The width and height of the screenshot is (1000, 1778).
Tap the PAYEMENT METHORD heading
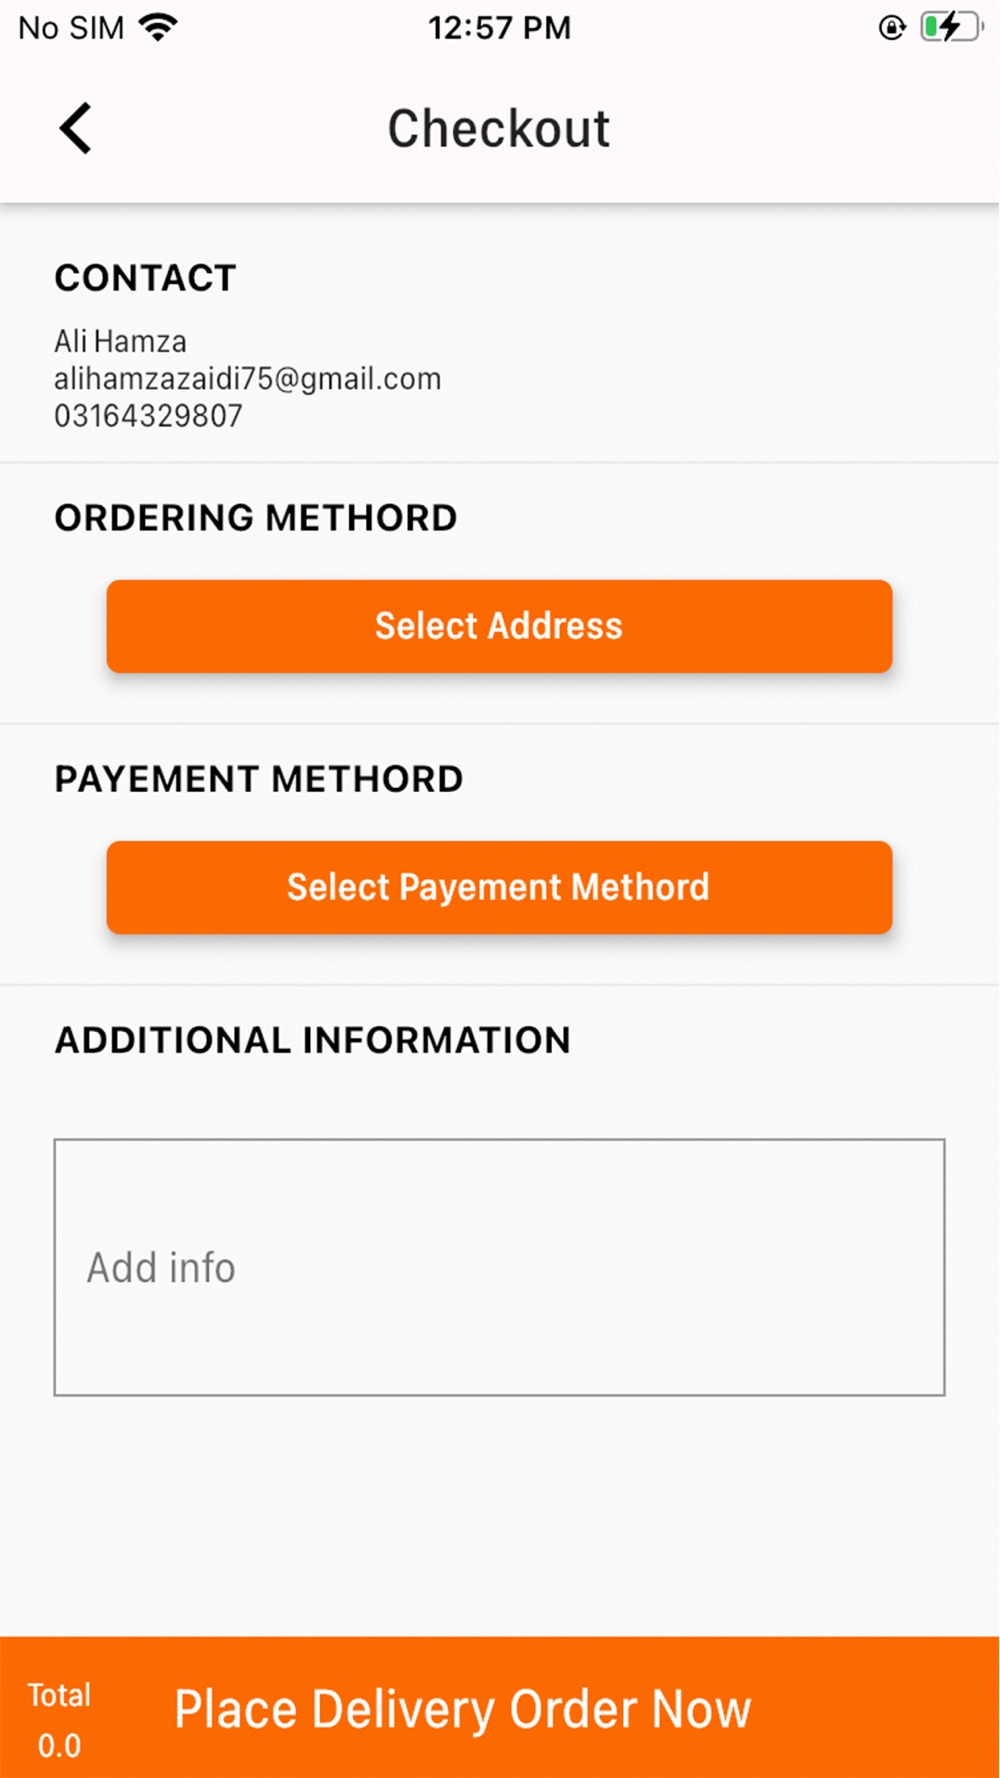click(259, 779)
